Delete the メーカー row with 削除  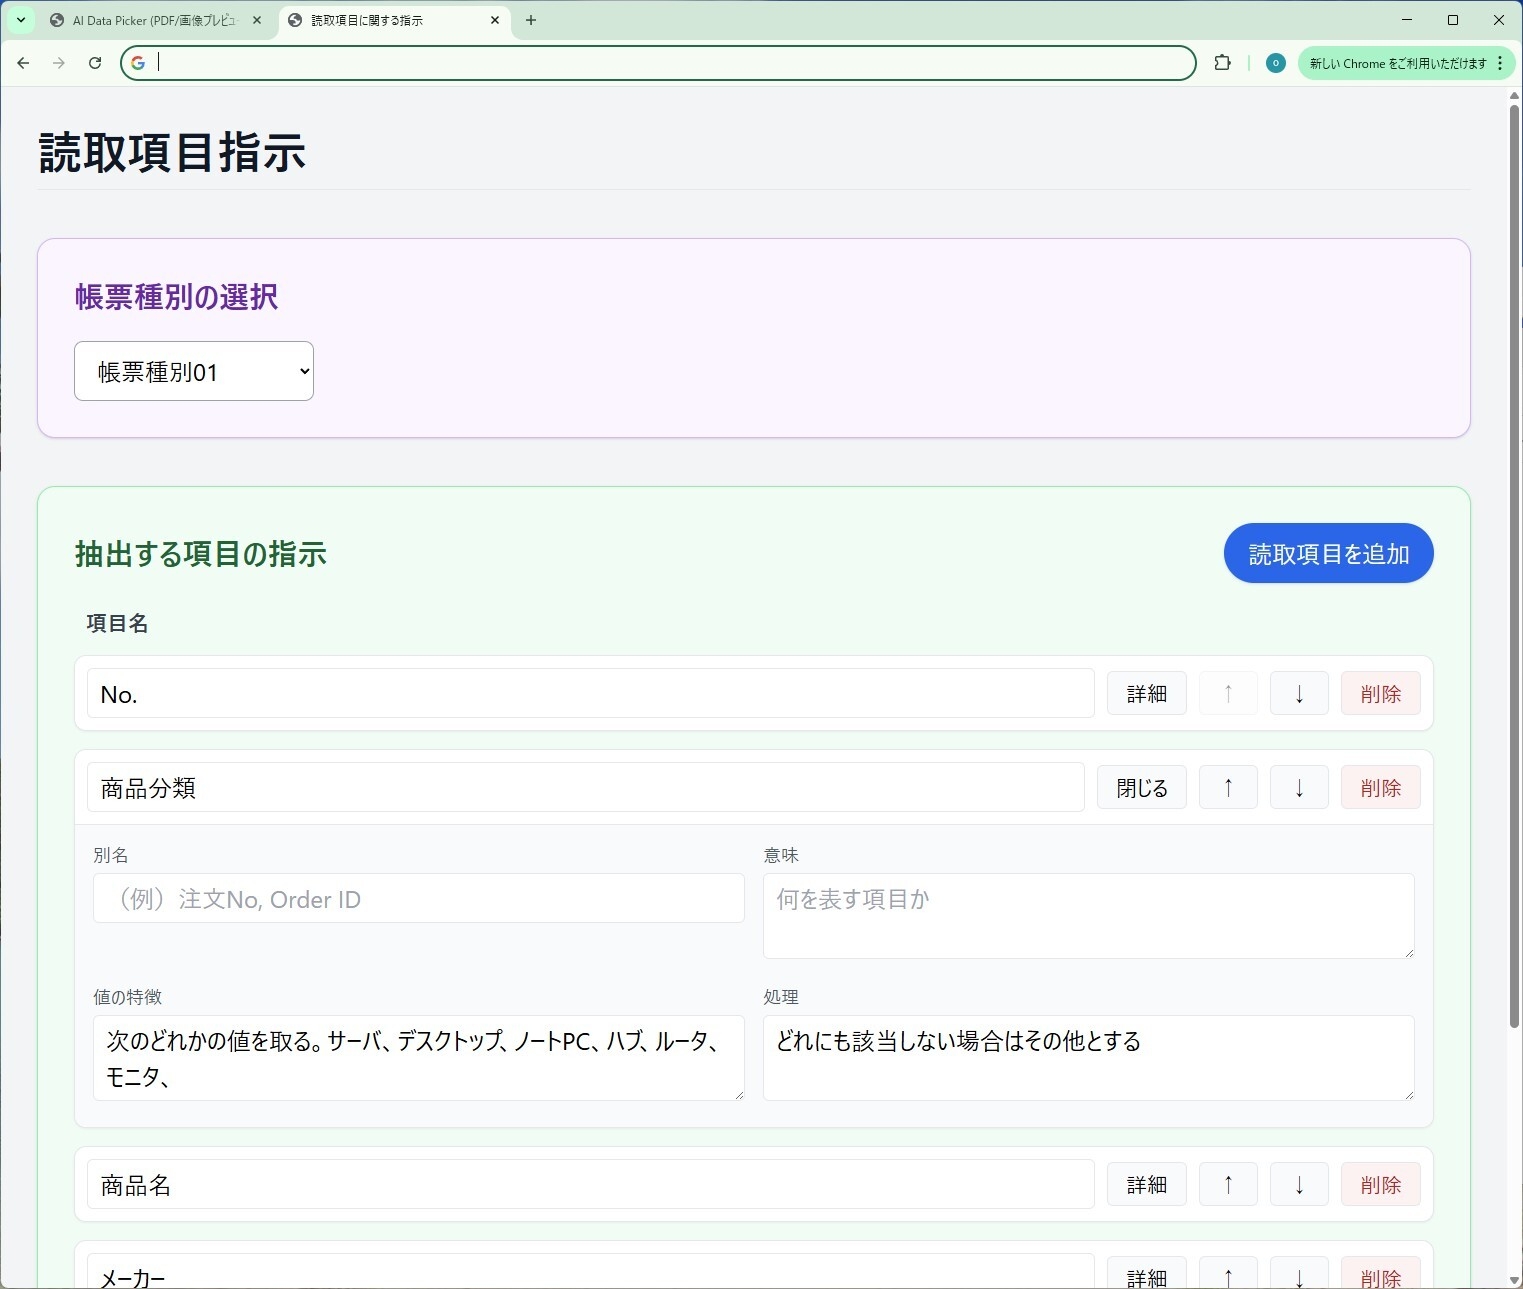[1380, 1276]
